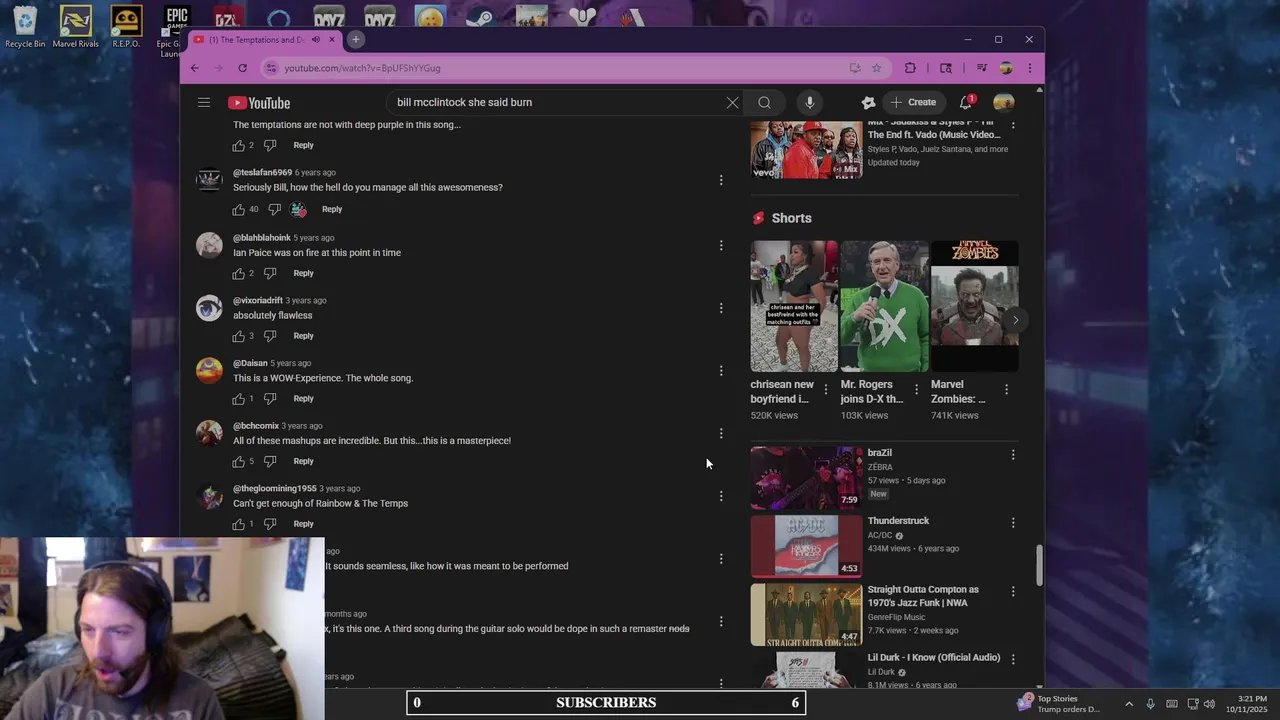Viewport: 1280px width, 720px height.
Task: Open menu for braZil video
Action: click(x=1013, y=454)
